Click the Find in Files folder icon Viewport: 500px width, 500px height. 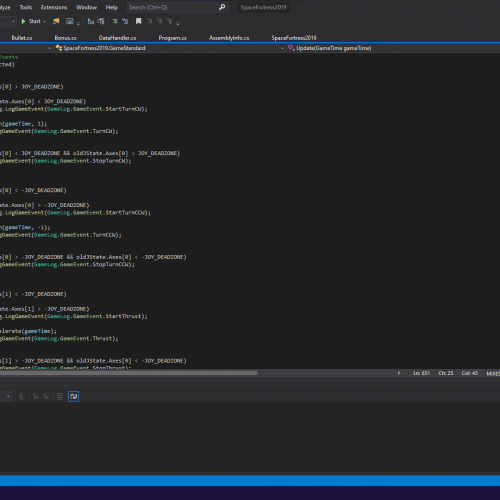coord(56,21)
